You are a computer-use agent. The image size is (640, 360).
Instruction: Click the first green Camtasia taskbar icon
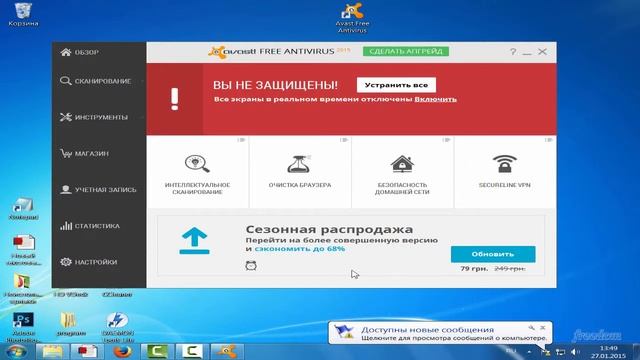pos(157,351)
